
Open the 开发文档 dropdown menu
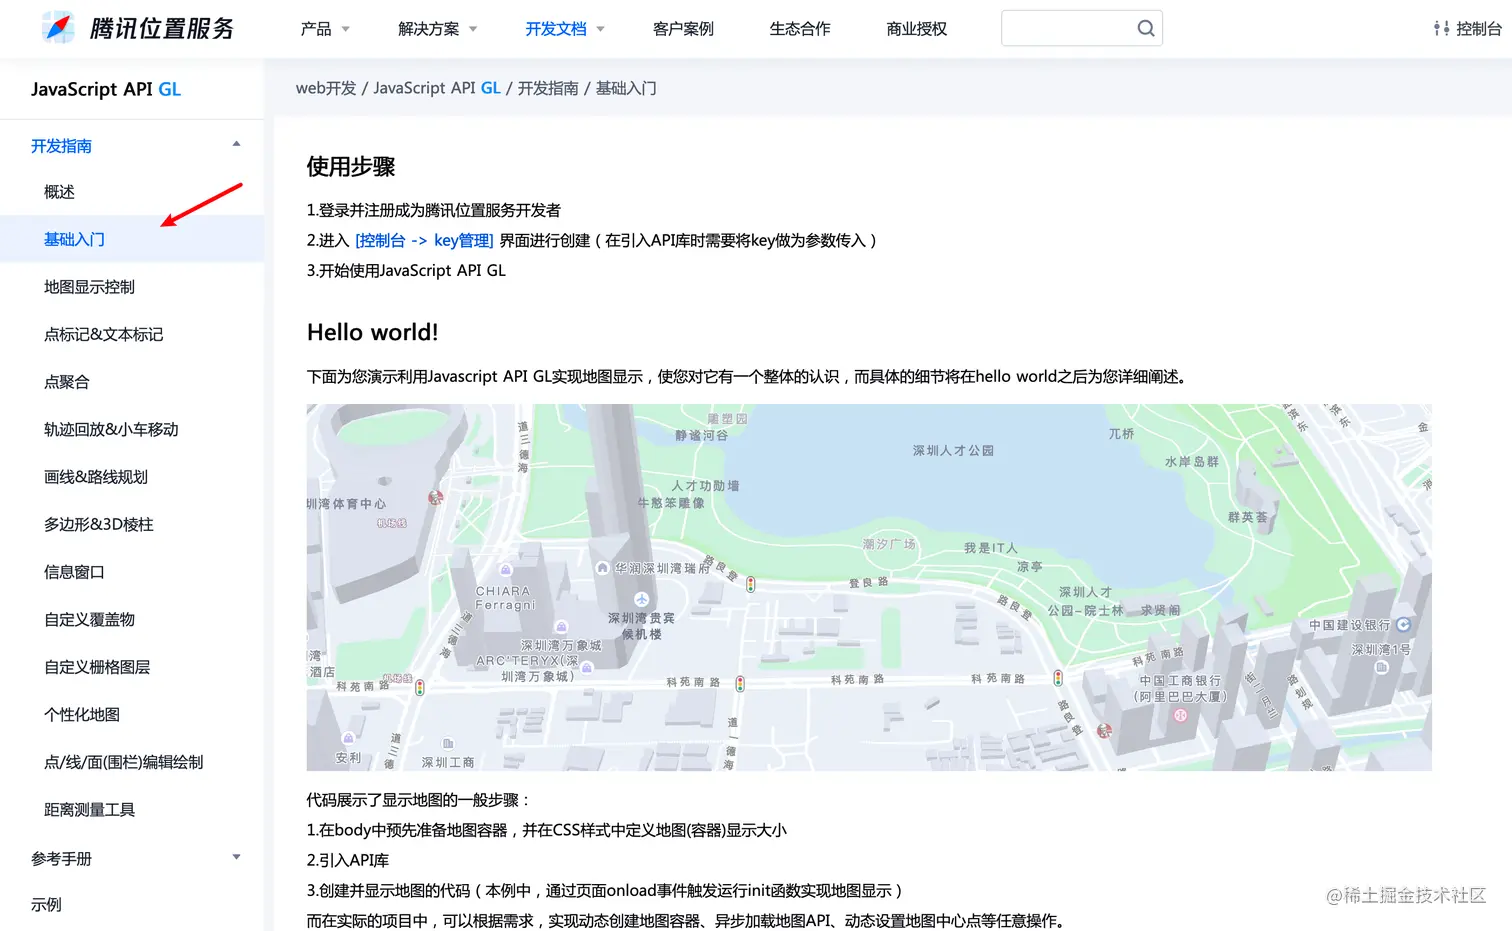coord(565,29)
